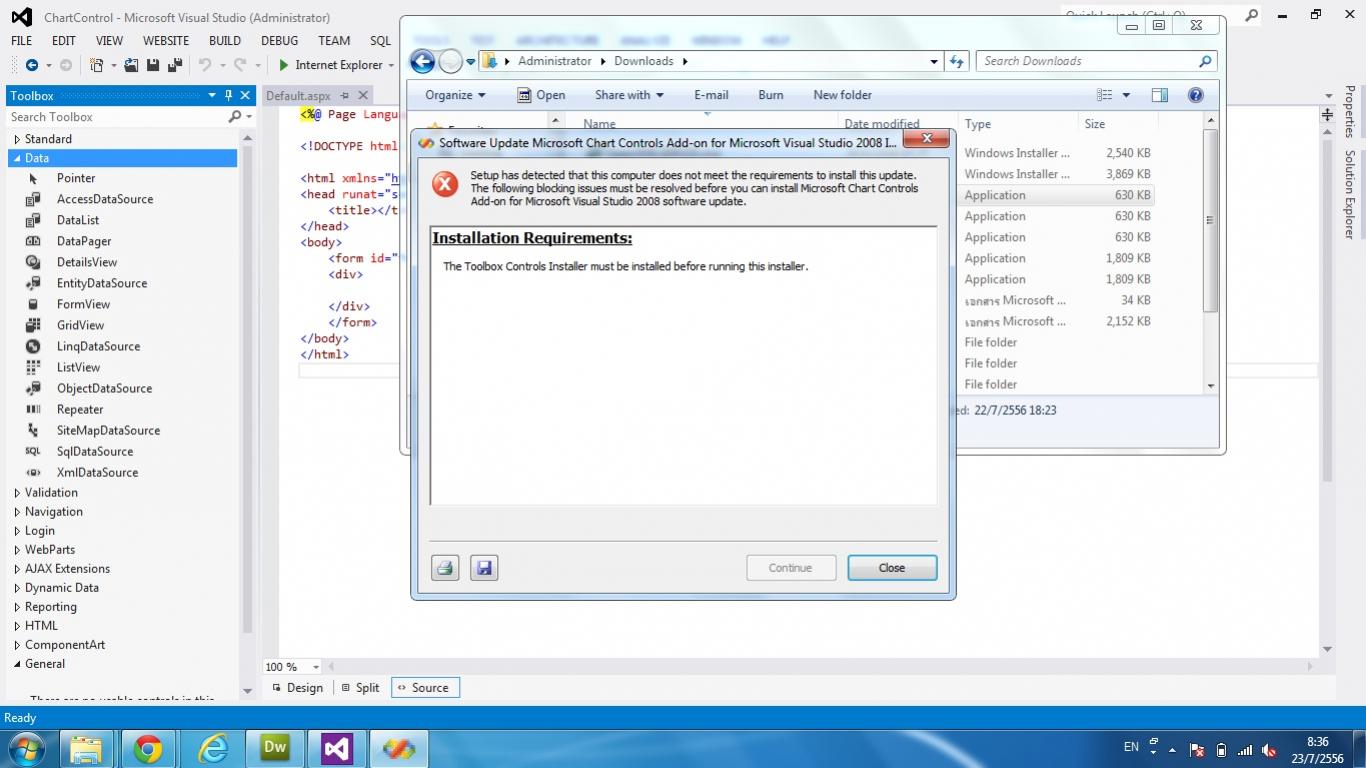This screenshot has width=1366, height=768.
Task: Open the Properties side tab in Visual Studio
Action: click(x=1349, y=112)
